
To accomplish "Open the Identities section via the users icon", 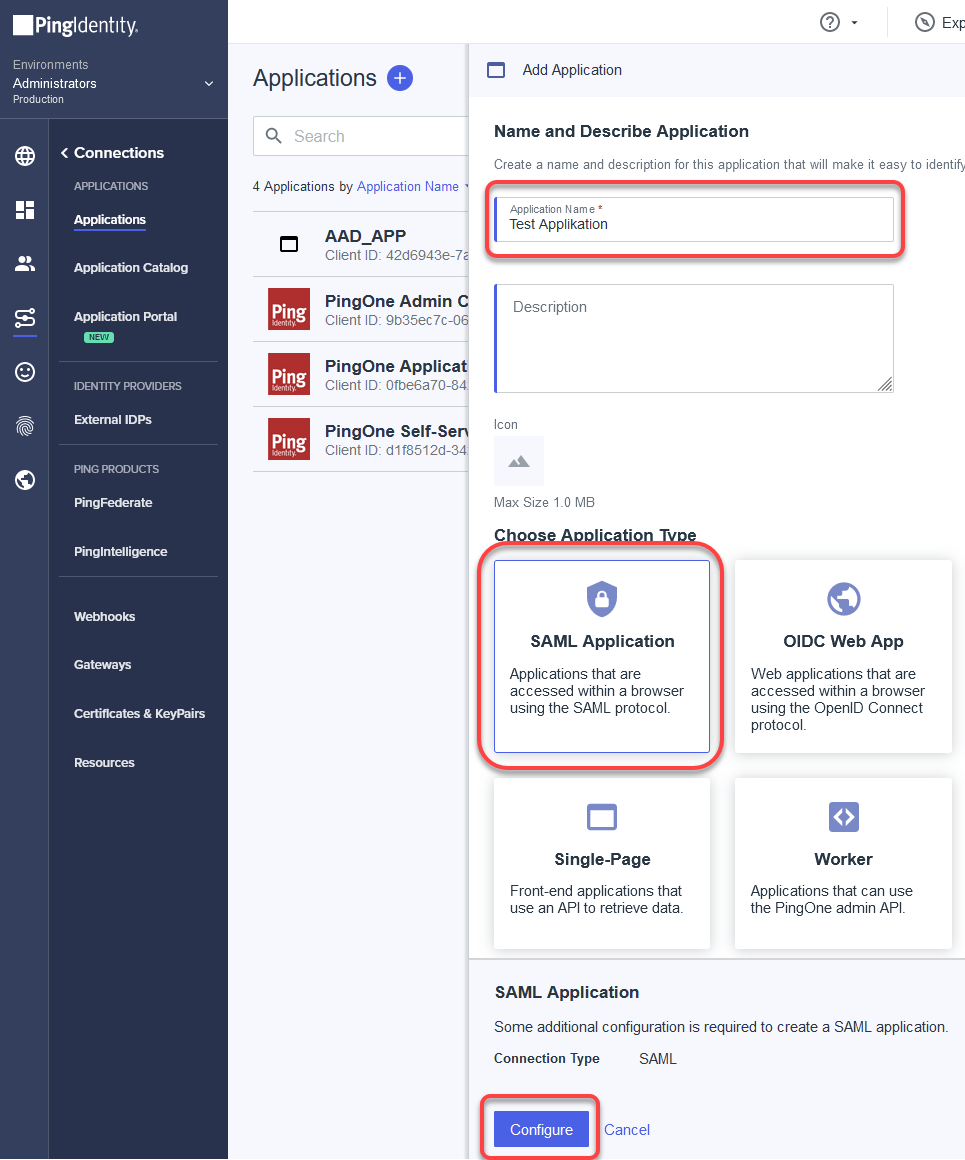I will (24, 263).
